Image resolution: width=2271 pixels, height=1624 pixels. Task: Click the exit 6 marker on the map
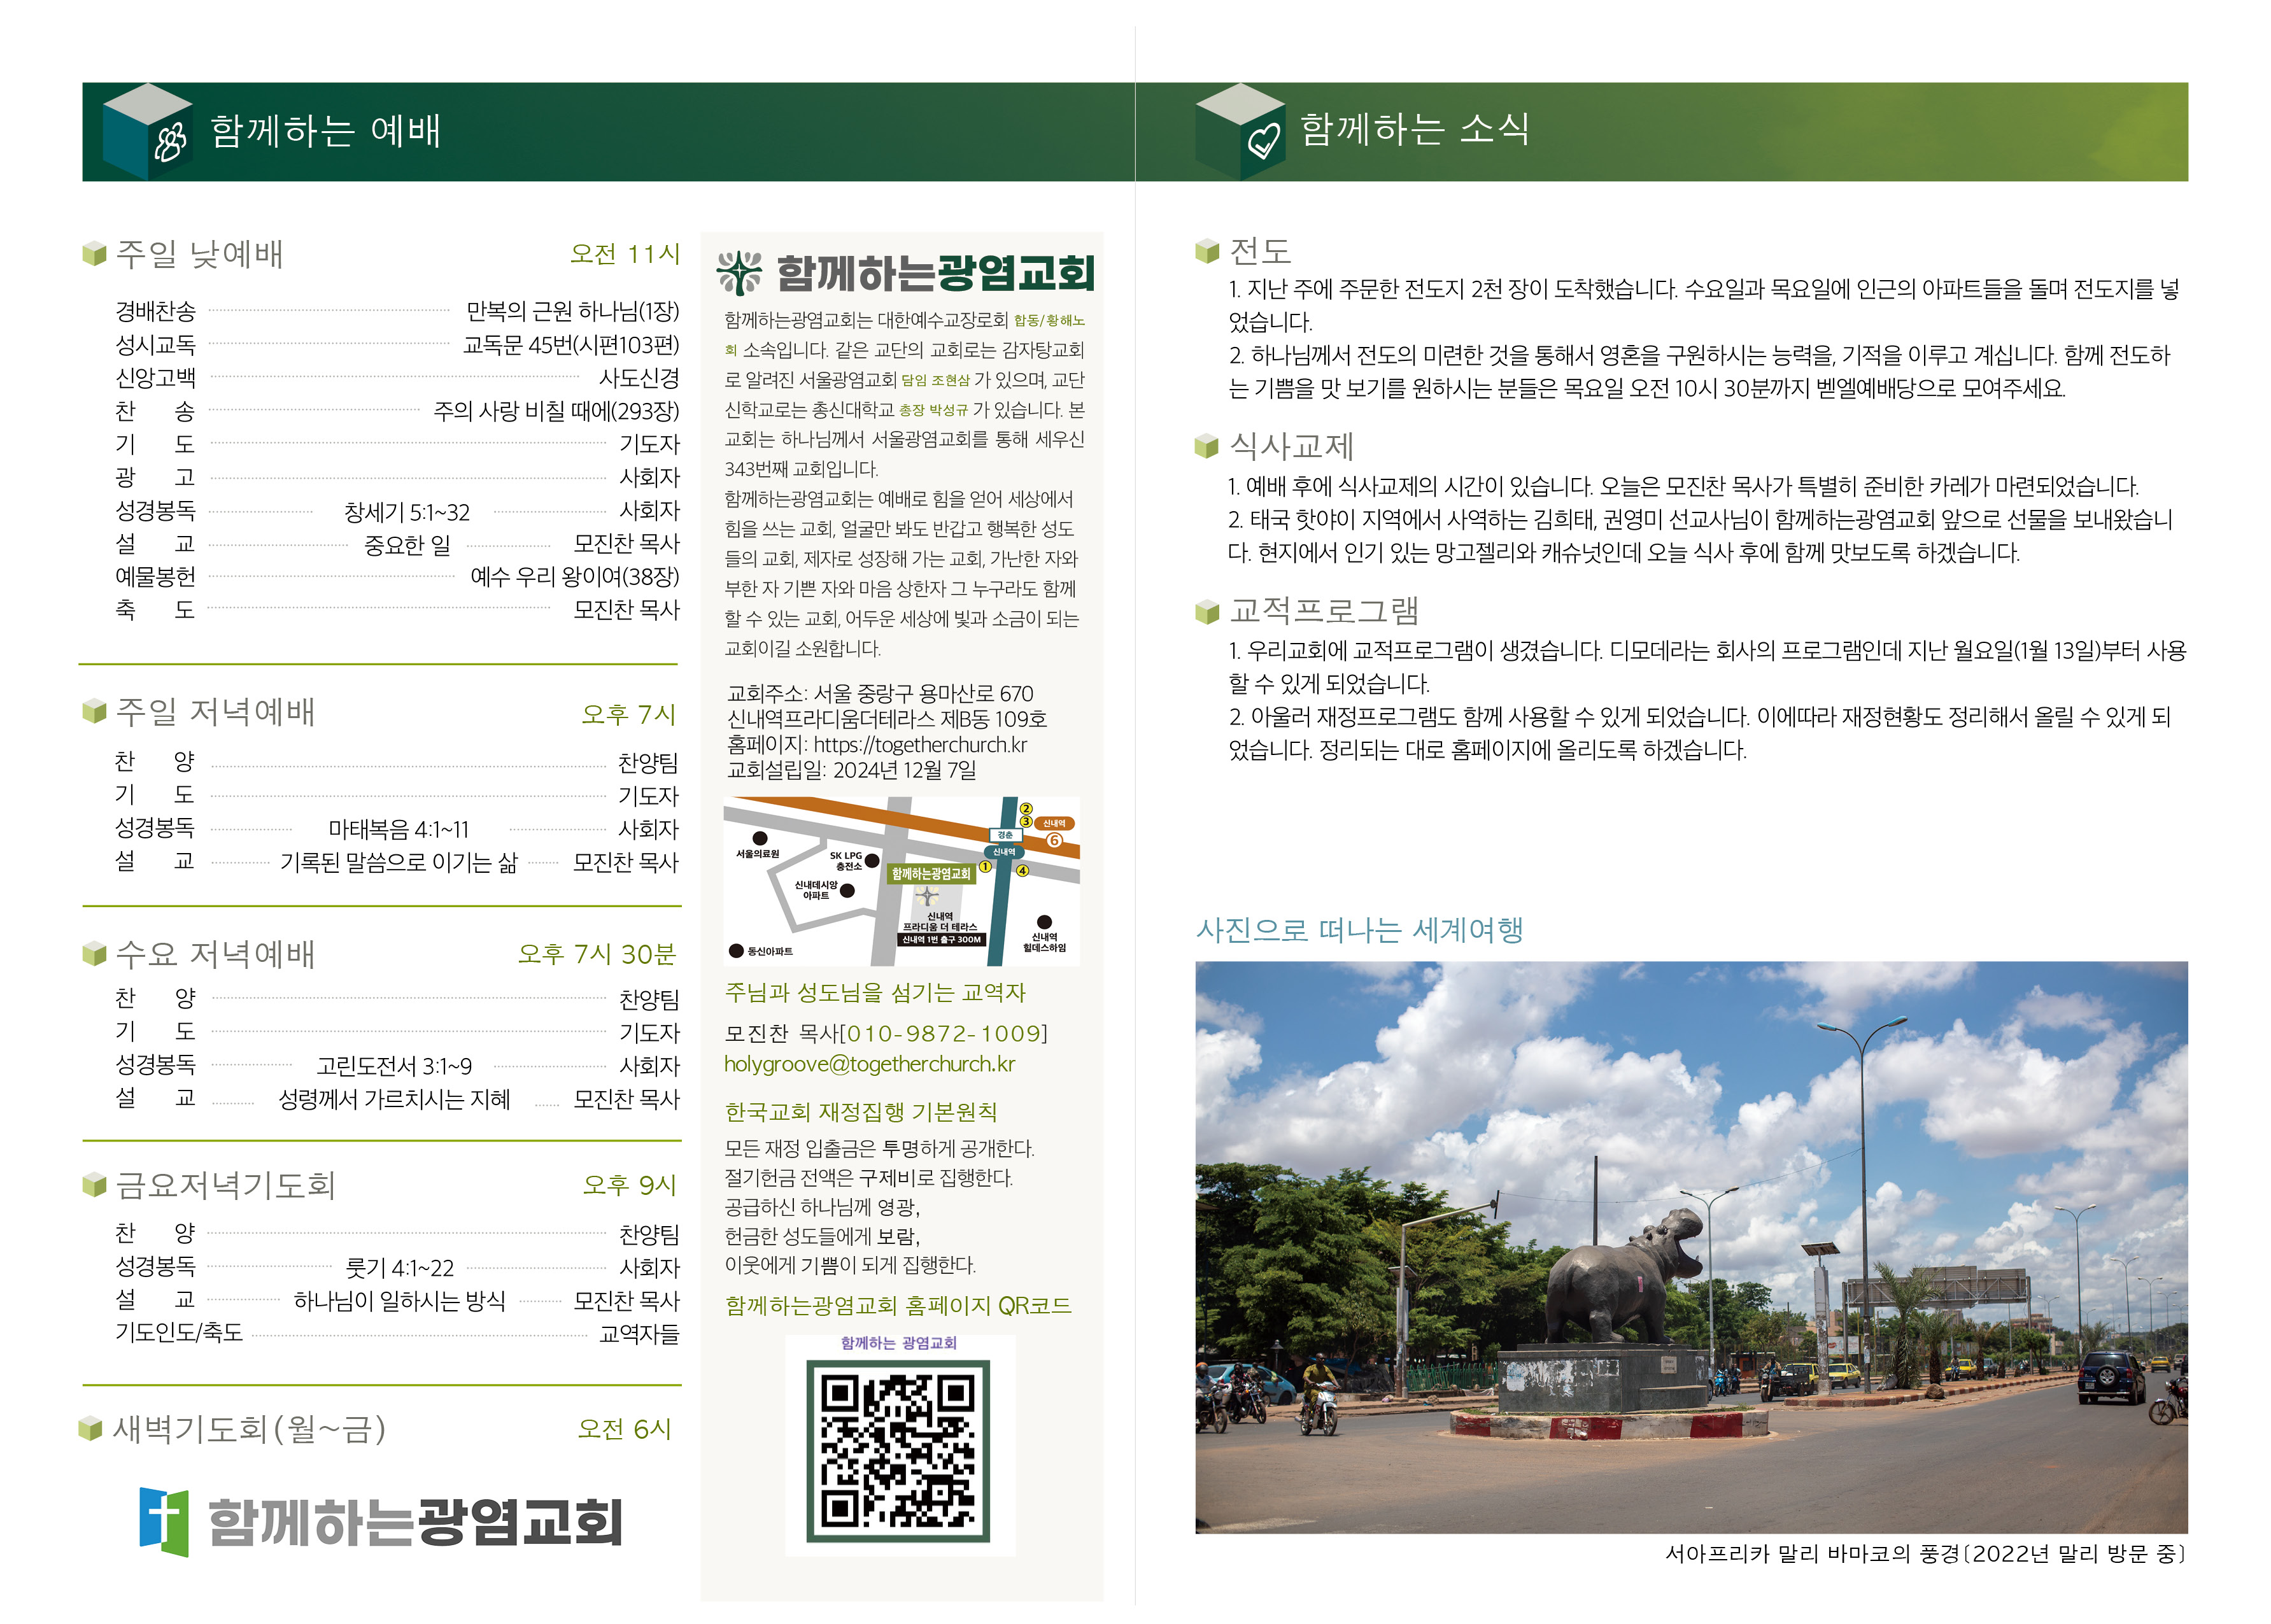[x=1053, y=840]
